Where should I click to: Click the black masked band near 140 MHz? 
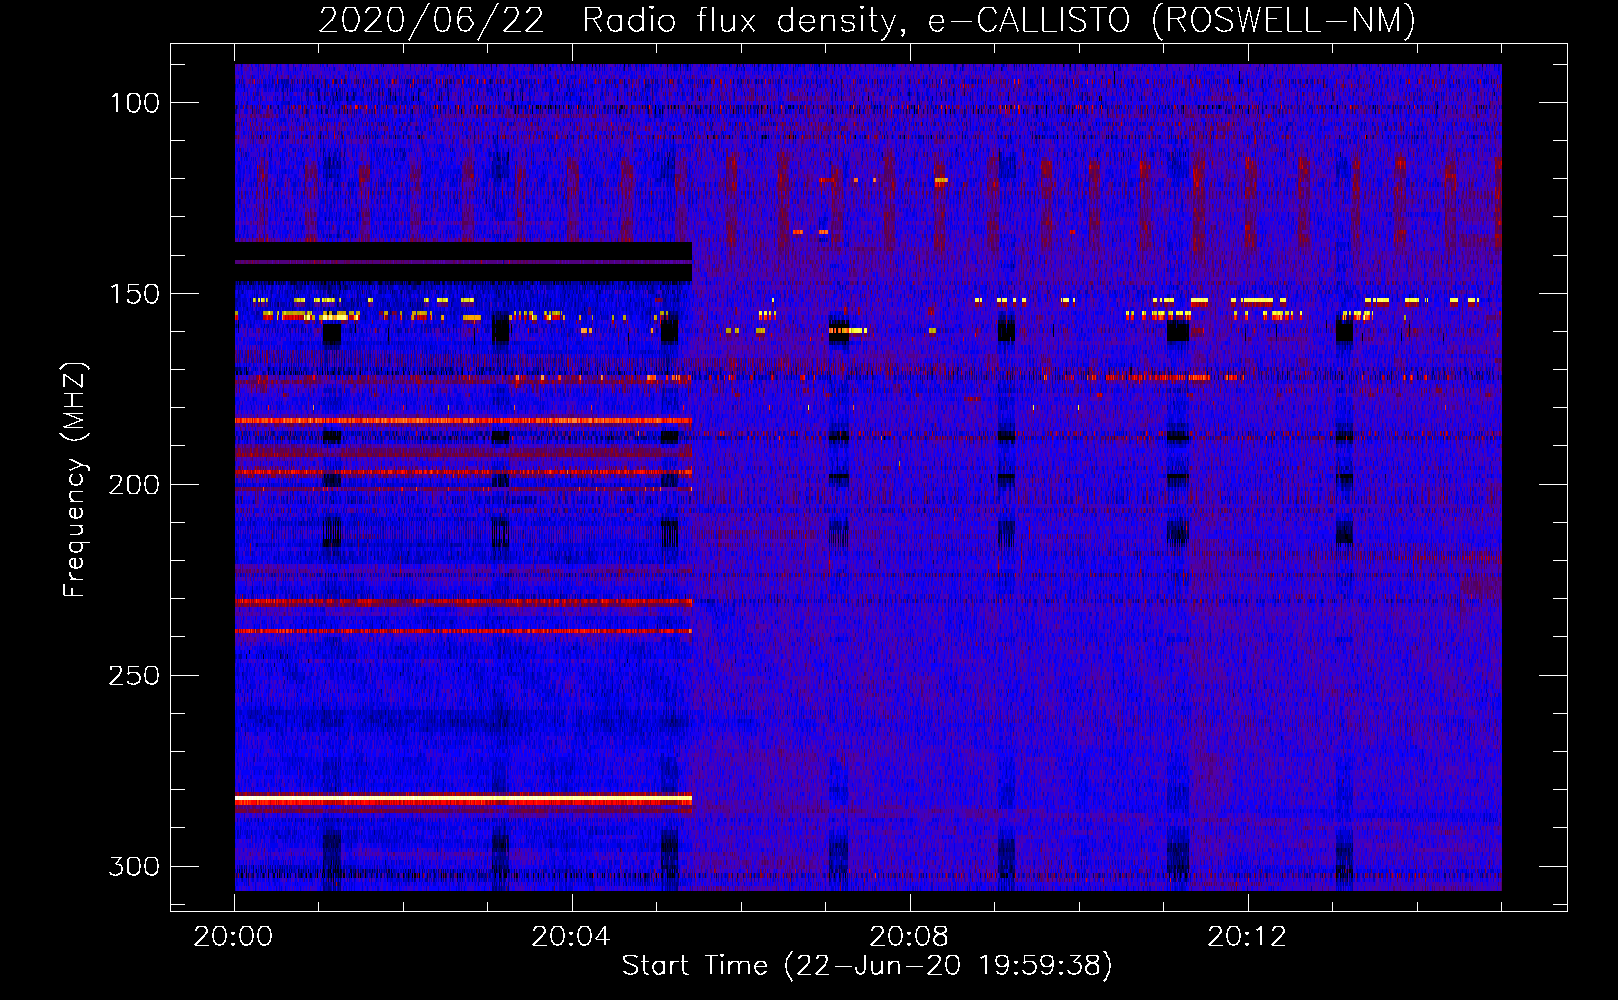click(463, 261)
